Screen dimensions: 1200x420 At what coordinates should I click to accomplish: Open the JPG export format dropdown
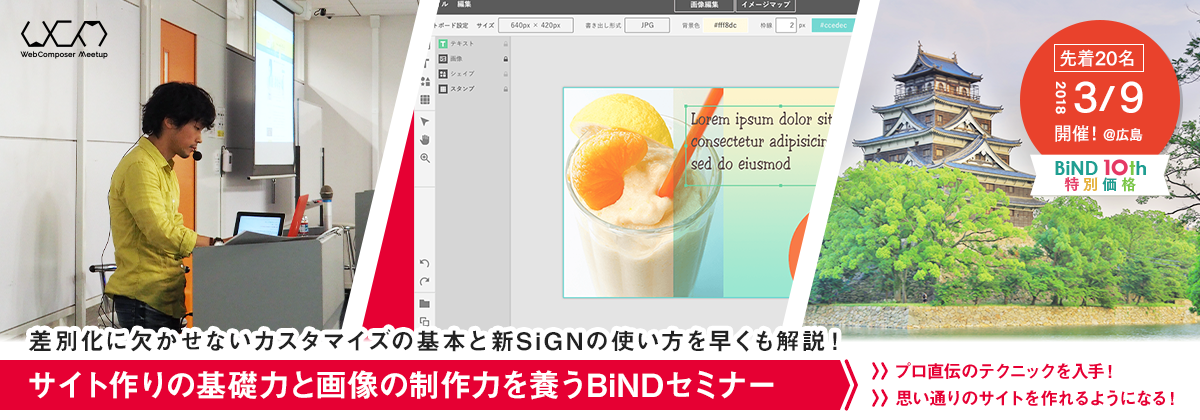(647, 25)
